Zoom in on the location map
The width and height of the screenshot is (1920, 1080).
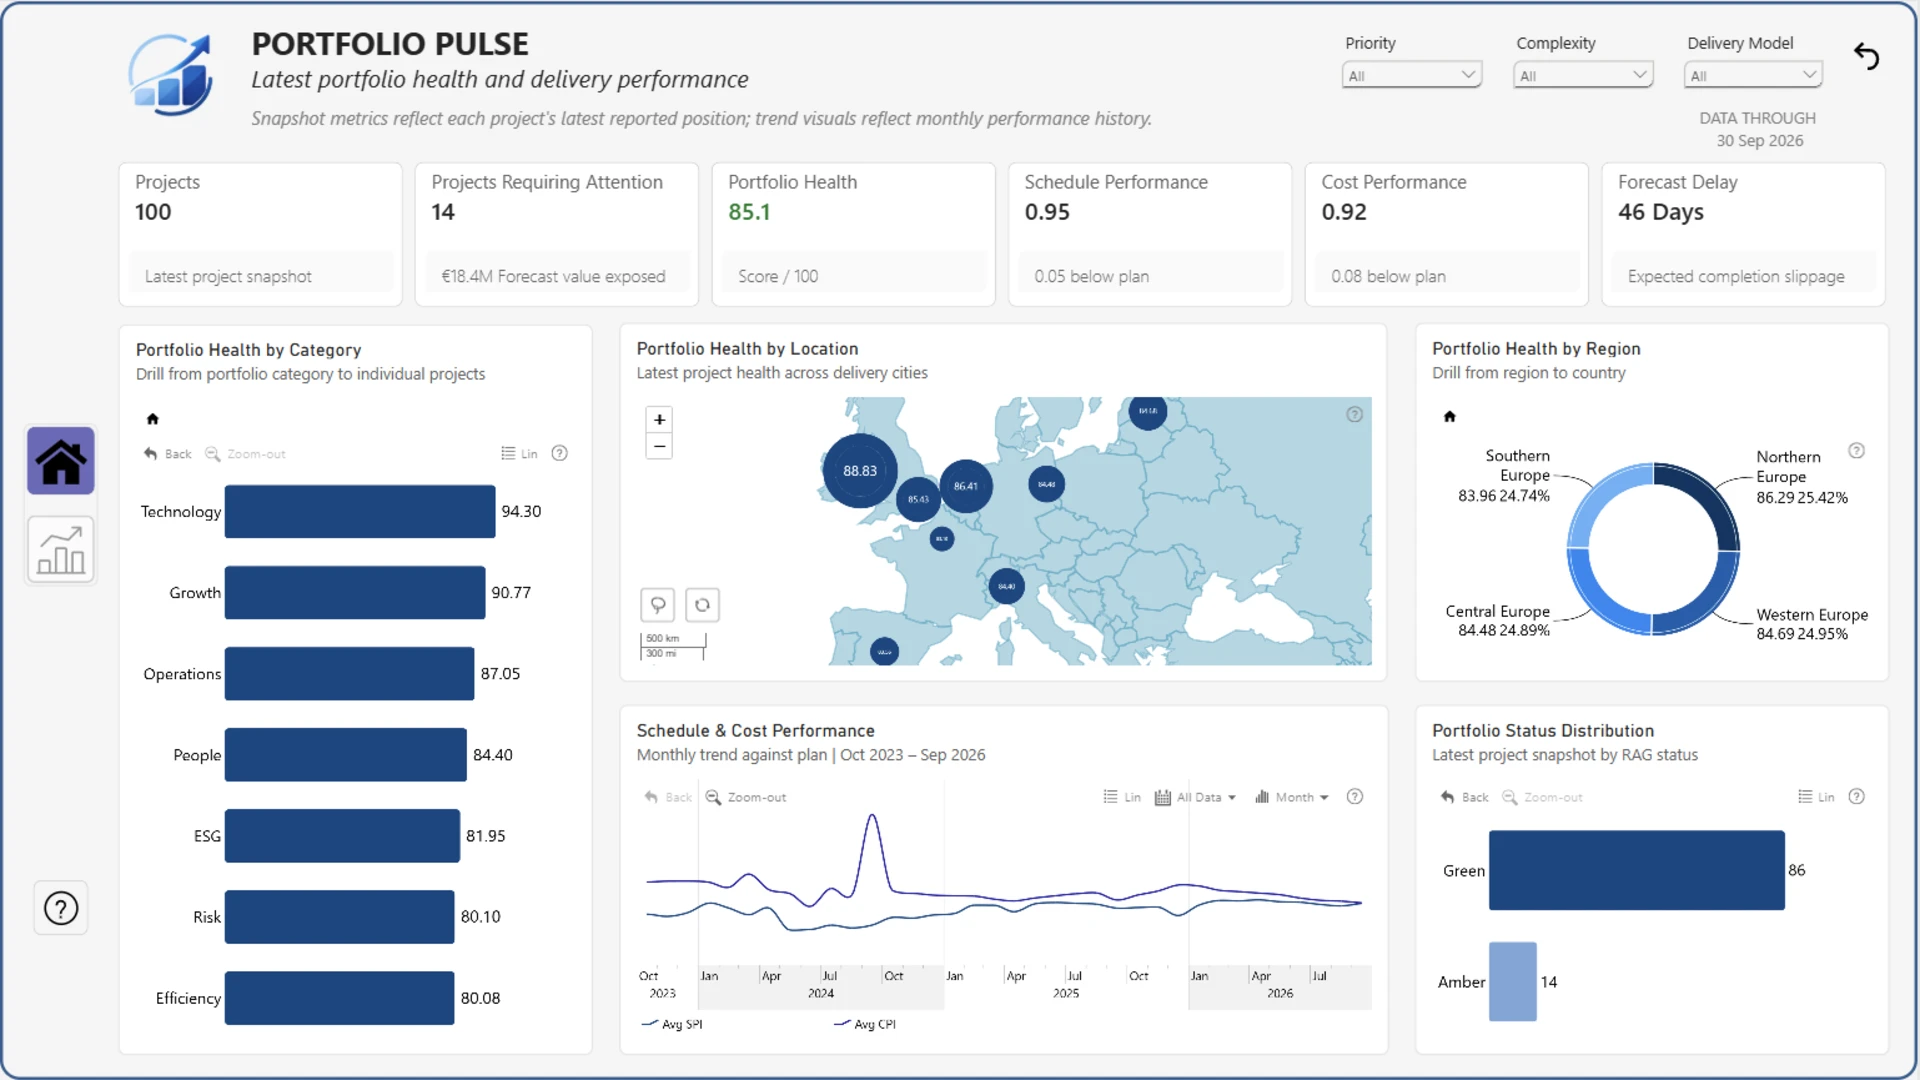pyautogui.click(x=659, y=420)
